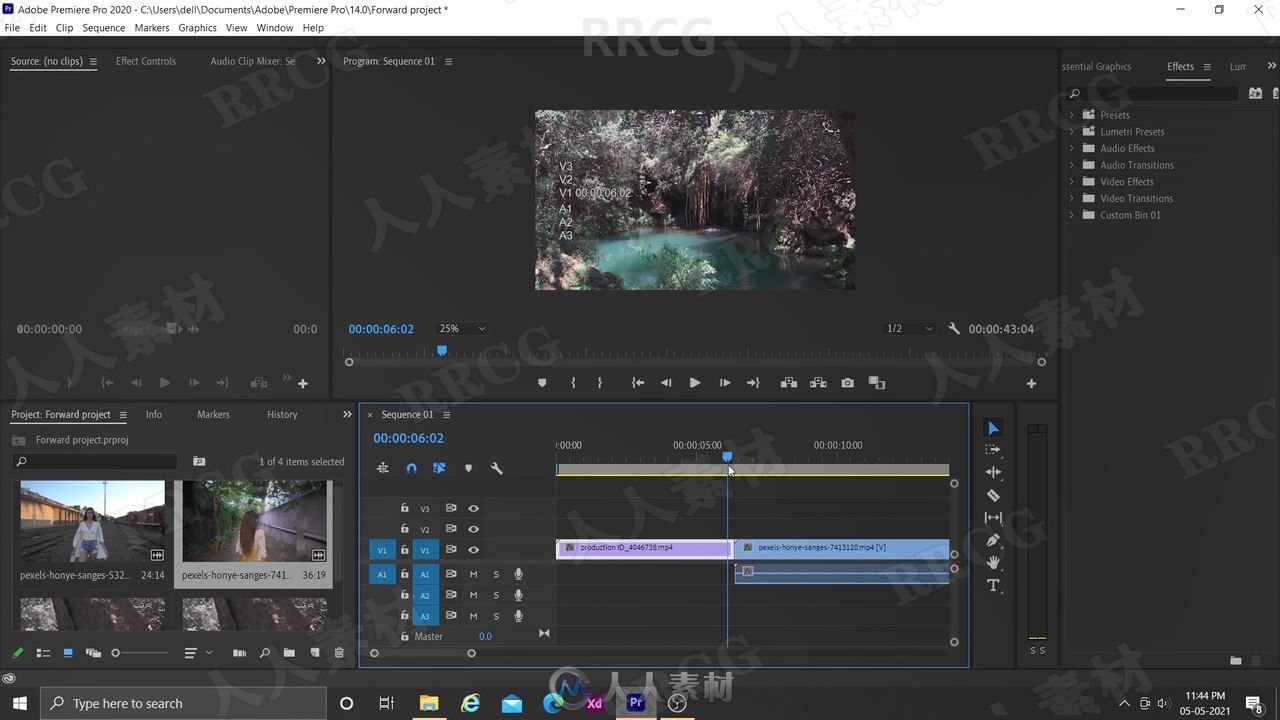Screen dimensions: 1280x720
Task: Step forward one frame in Program monitor
Action: (725, 383)
